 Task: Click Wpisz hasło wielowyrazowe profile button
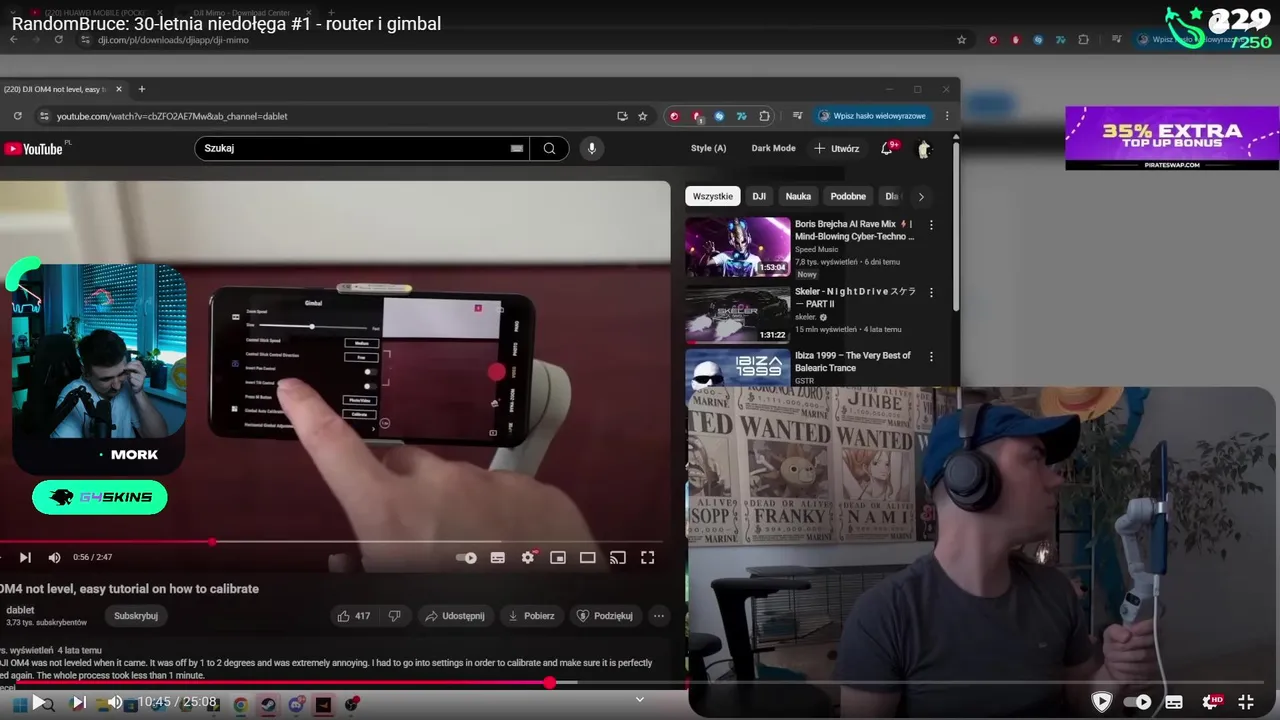(x=872, y=116)
